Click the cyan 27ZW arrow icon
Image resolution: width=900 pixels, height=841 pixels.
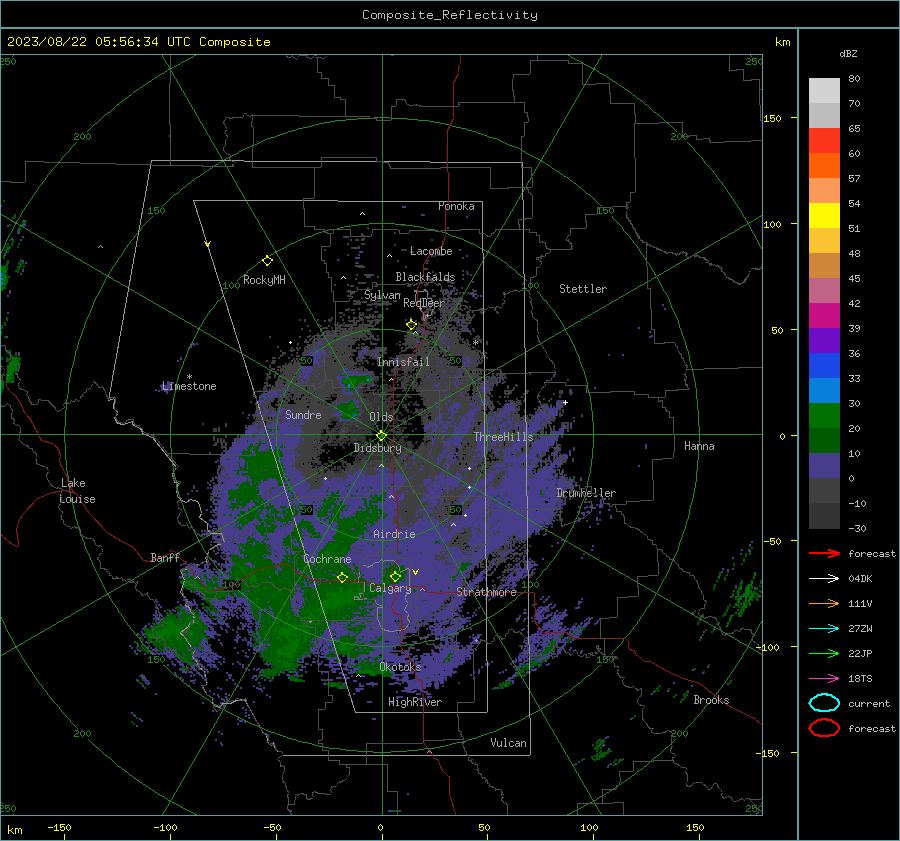pyautogui.click(x=824, y=629)
